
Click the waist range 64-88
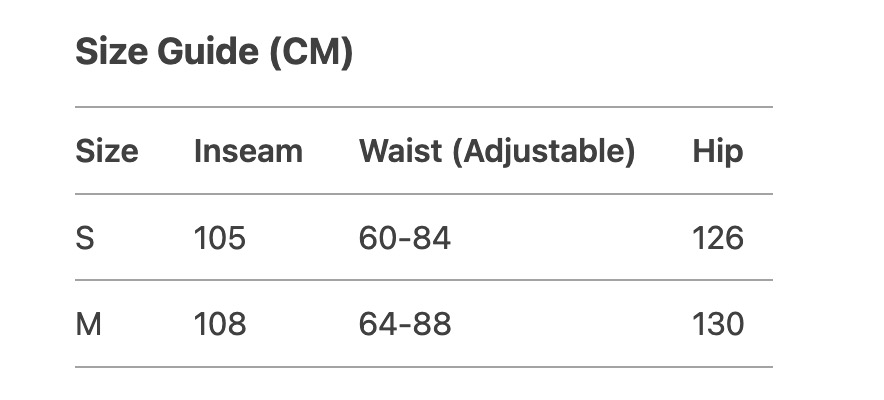tap(405, 324)
